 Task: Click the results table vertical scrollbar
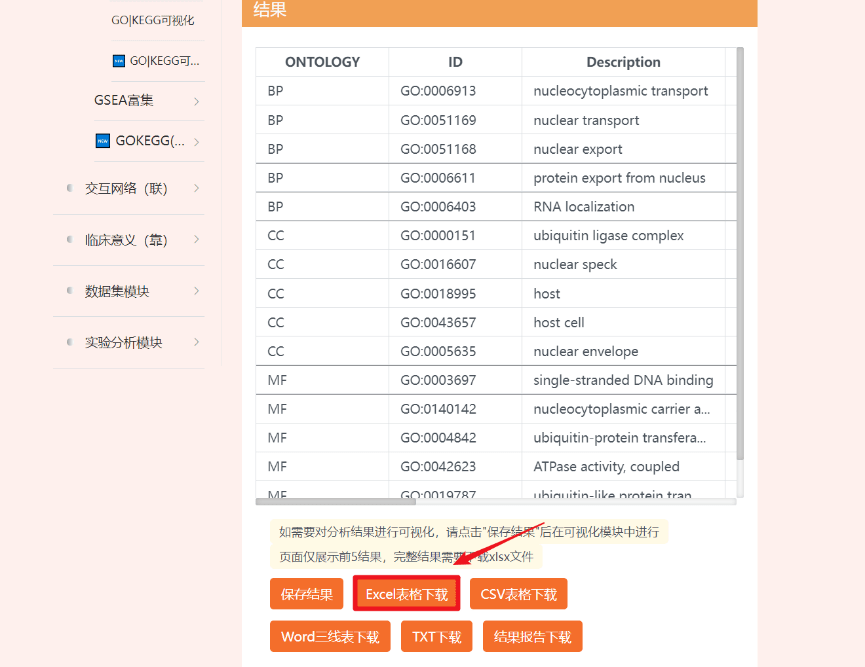[x=740, y=250]
